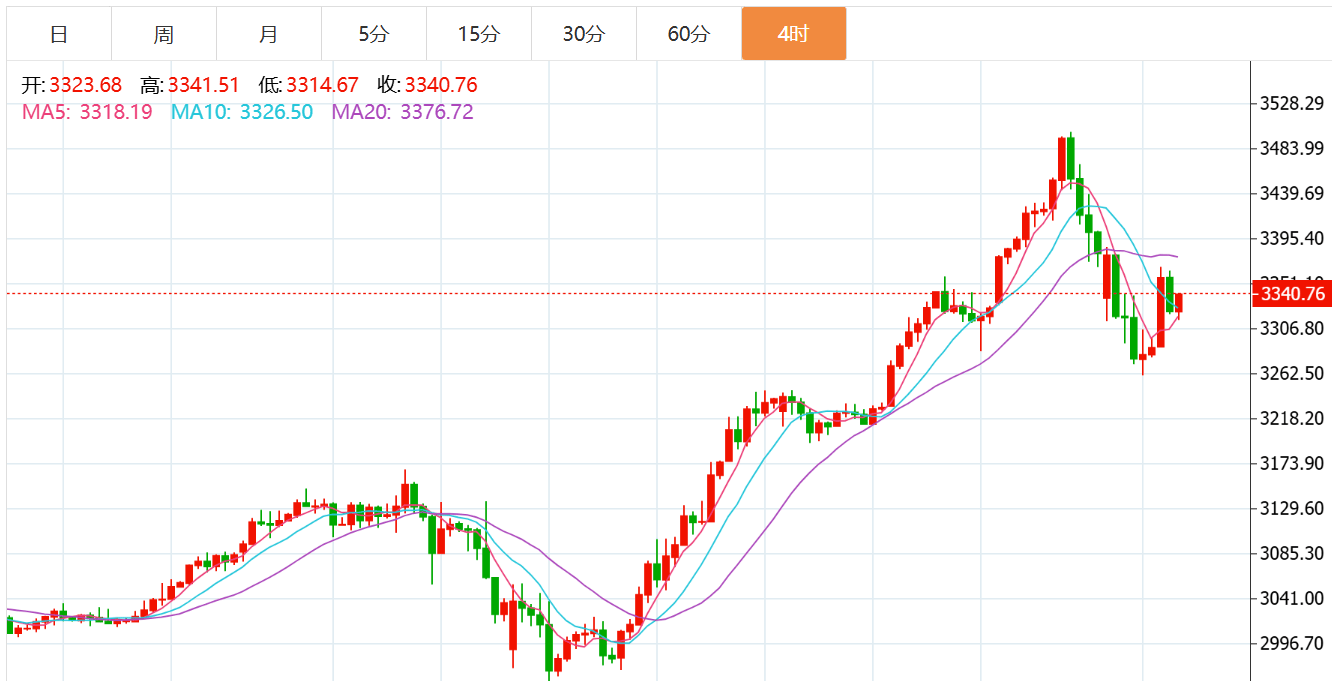1332x681 pixels.
Task: Switch to the 60分 interval tab
Action: coord(688,34)
